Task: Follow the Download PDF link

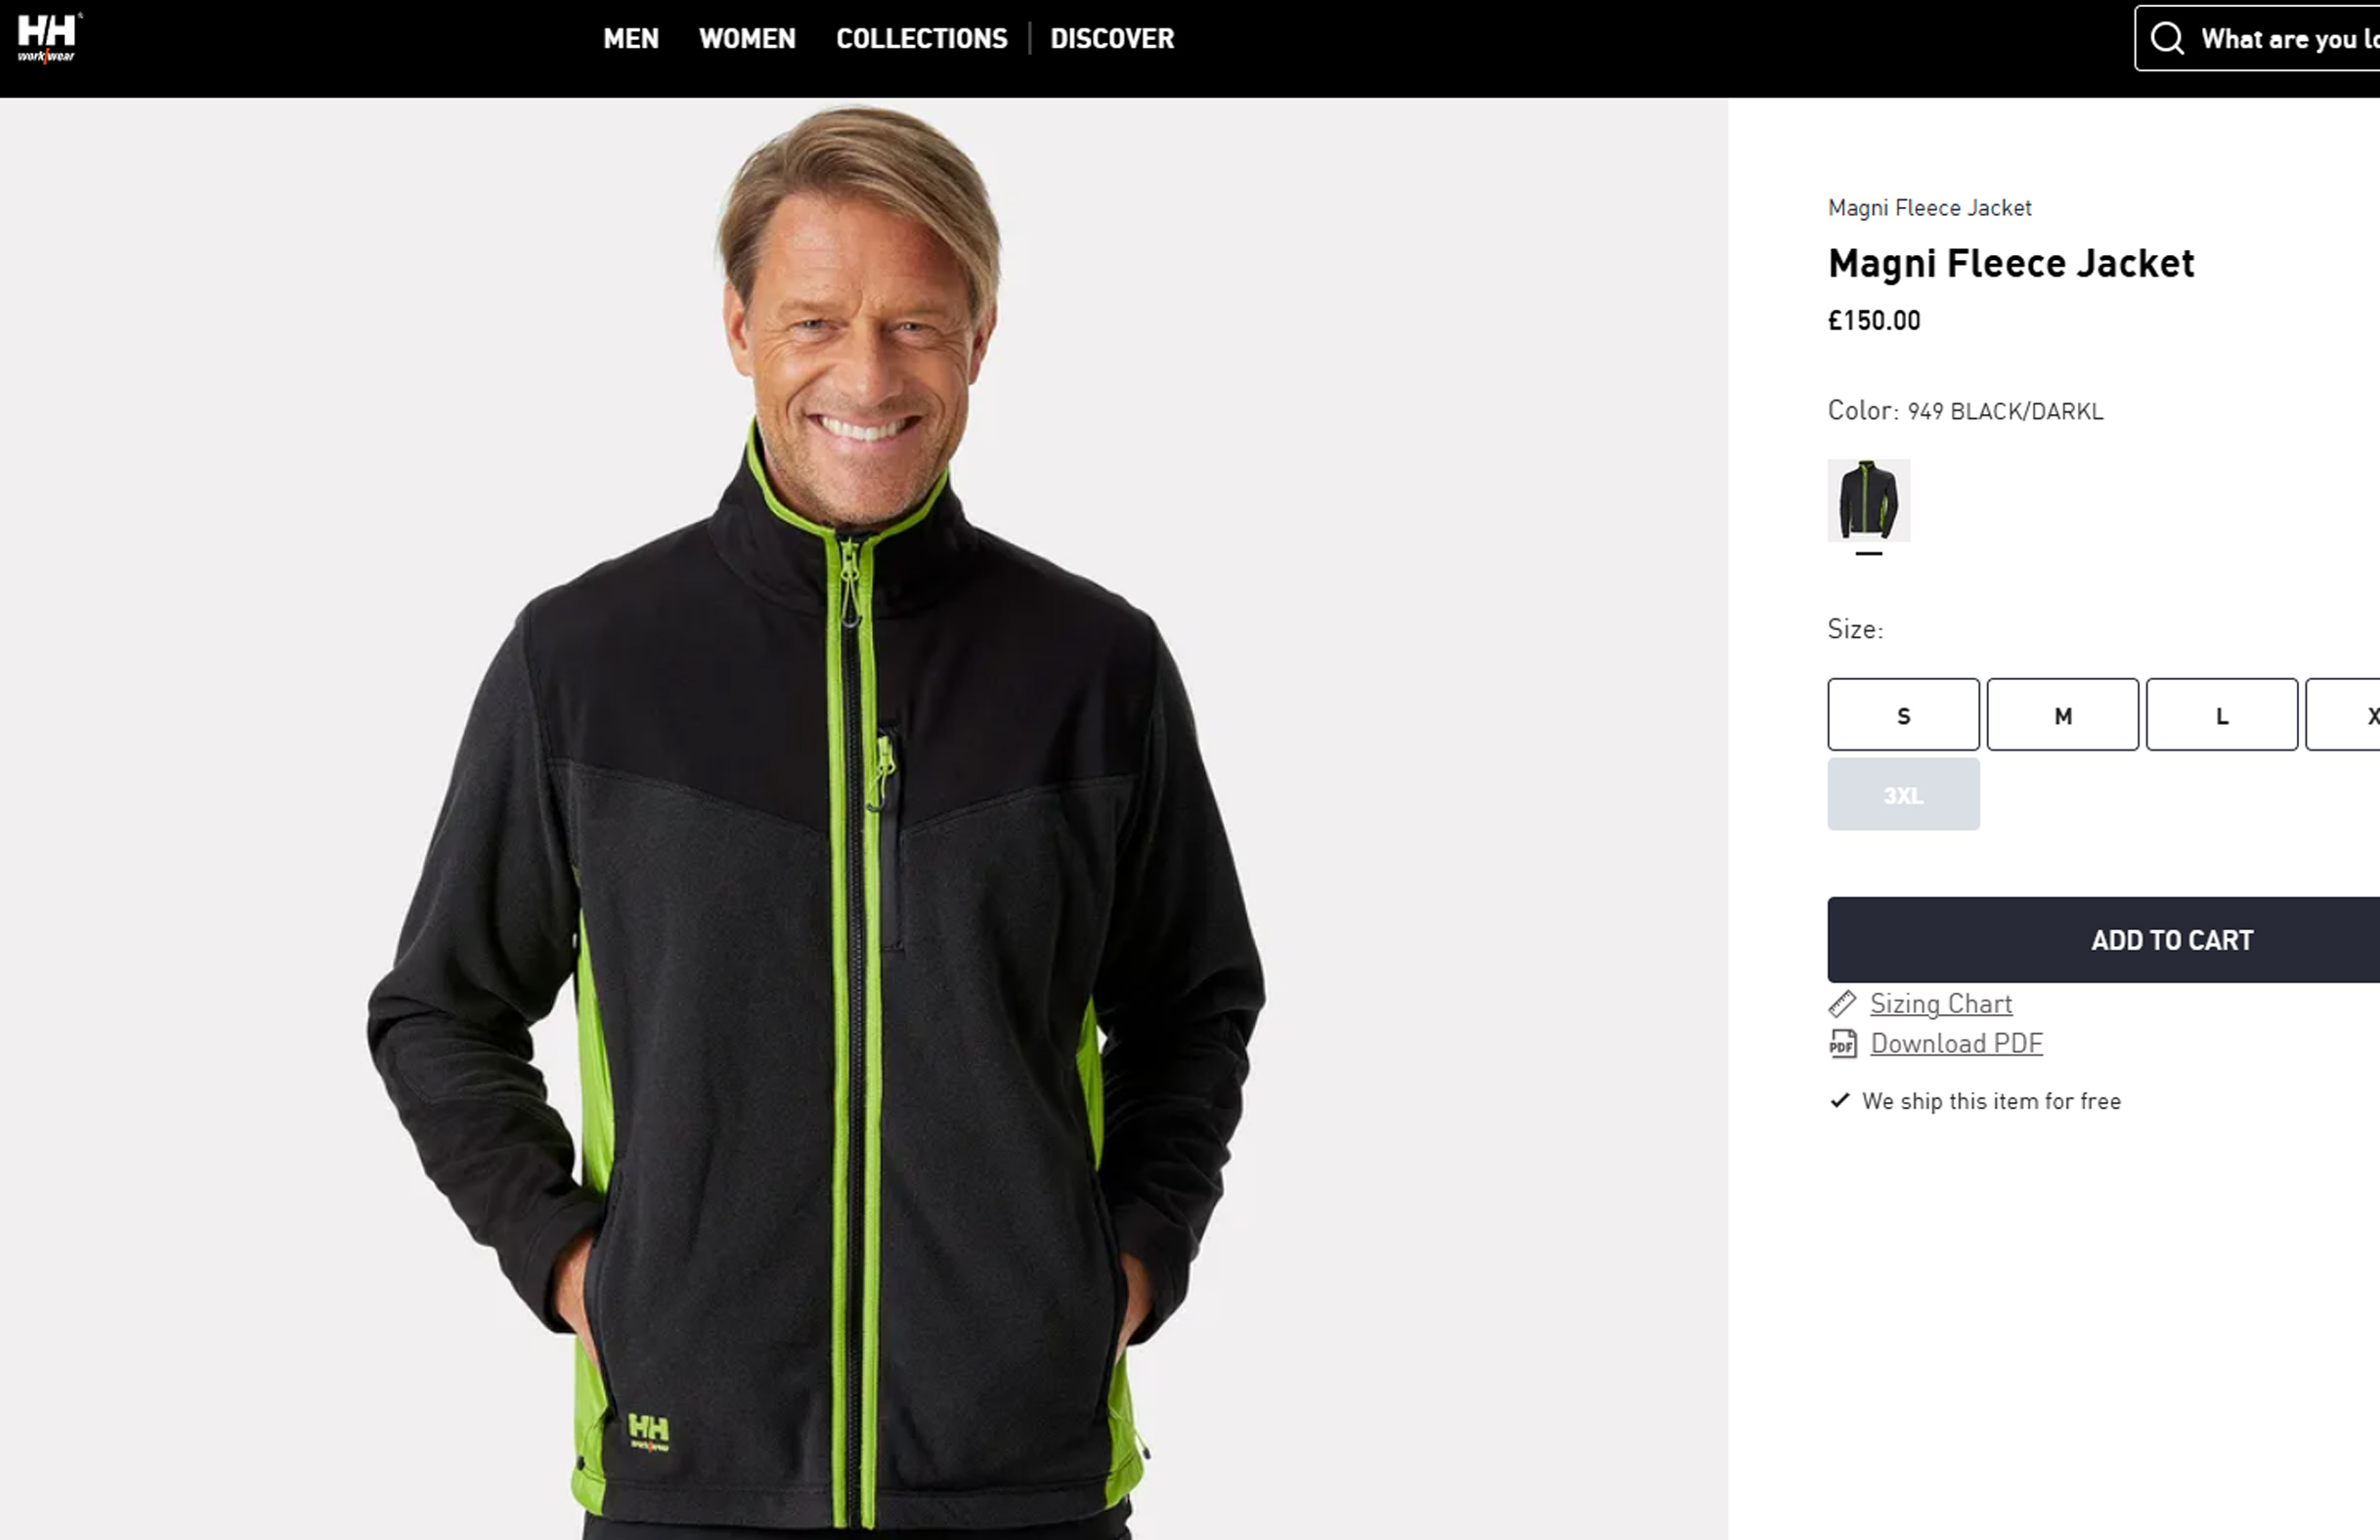Action: click(x=1956, y=1043)
